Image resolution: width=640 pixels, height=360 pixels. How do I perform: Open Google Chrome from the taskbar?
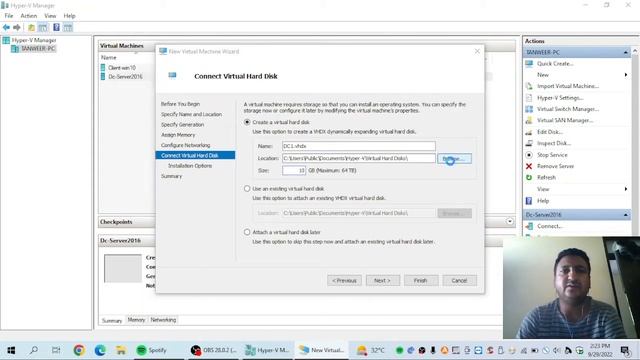click(x=79, y=350)
